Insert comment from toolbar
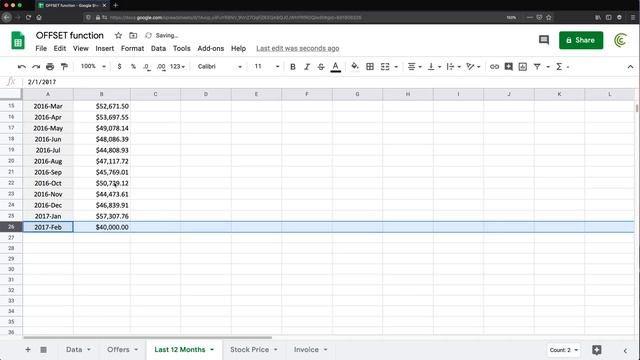Viewport: 640px width, 360px height. tap(509, 67)
